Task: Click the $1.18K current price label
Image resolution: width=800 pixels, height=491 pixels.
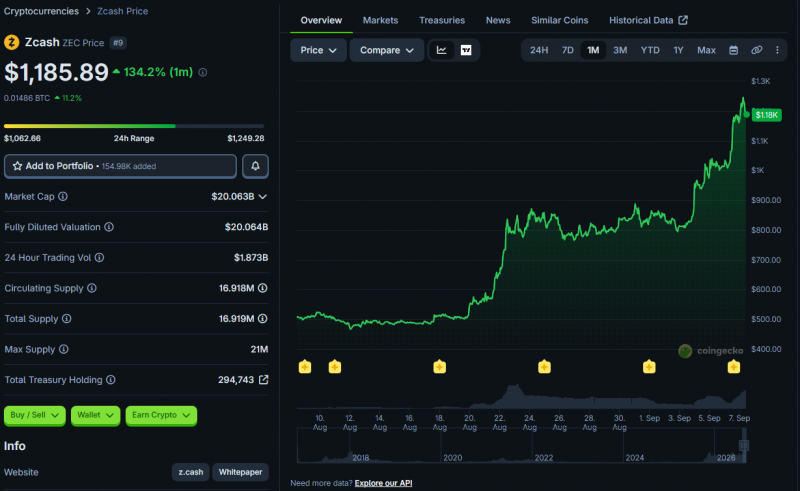Action: coord(767,115)
